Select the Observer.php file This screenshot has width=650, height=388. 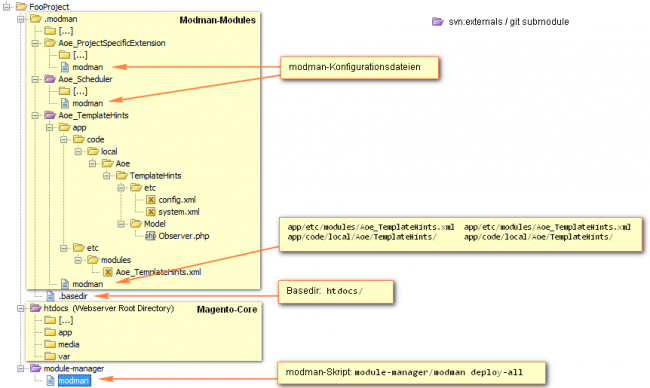(184, 236)
